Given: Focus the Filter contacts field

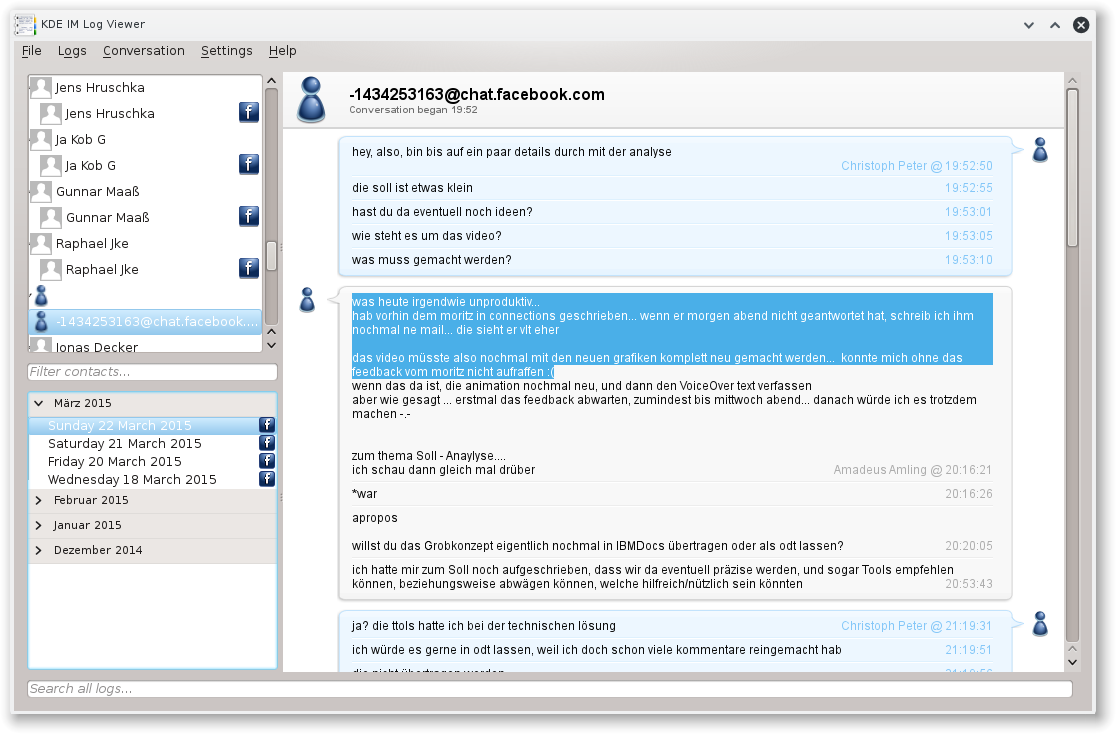Looking at the screenshot, I should pyautogui.click(x=152, y=372).
